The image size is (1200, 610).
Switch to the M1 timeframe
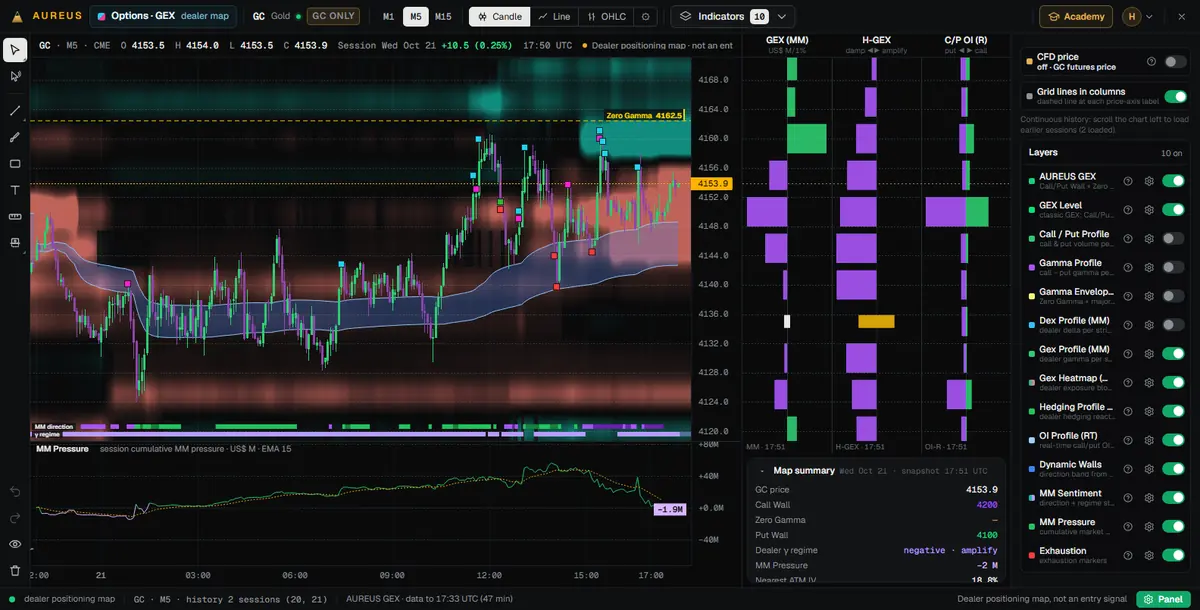click(388, 17)
